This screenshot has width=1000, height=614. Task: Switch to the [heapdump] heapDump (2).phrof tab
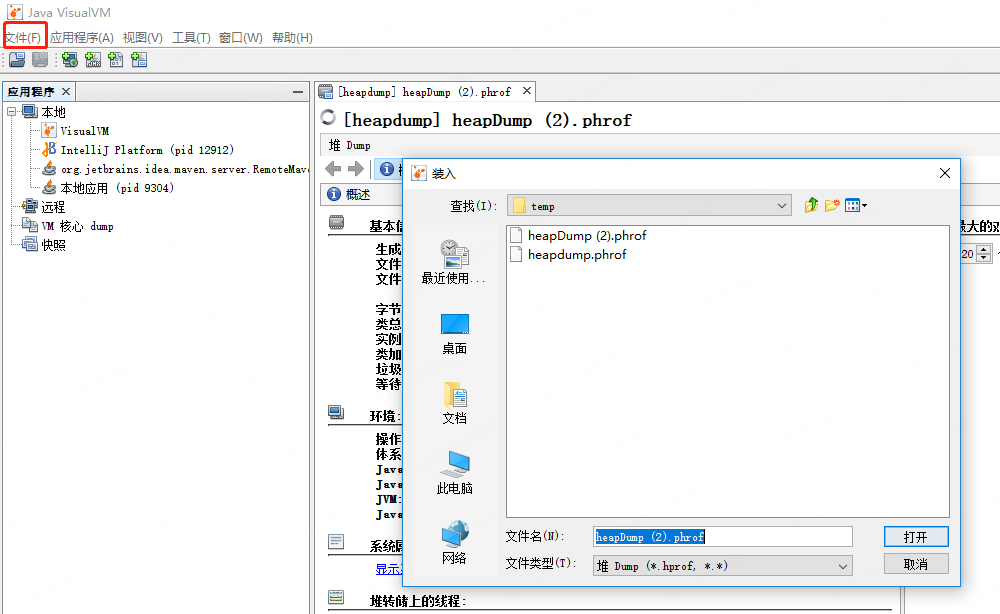(x=424, y=92)
